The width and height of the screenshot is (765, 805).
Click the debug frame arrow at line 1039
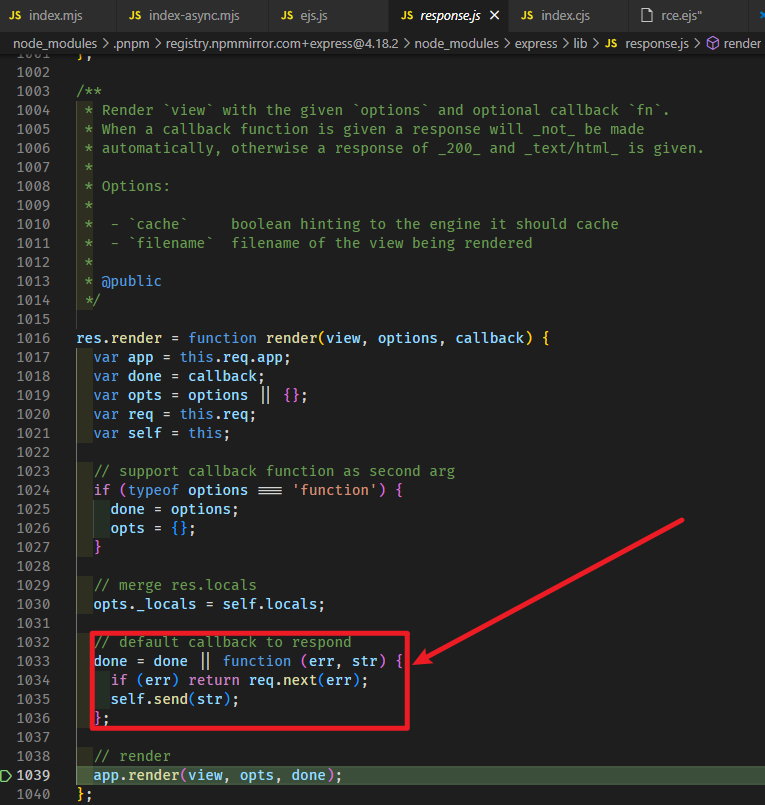pyautogui.click(x=8, y=776)
